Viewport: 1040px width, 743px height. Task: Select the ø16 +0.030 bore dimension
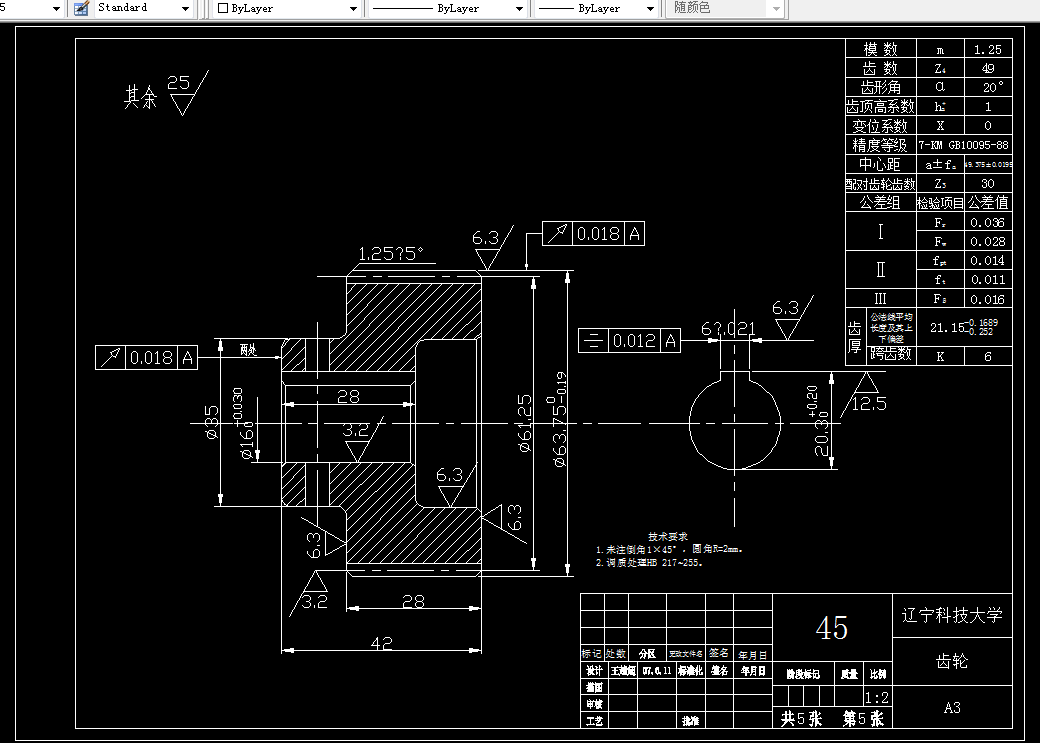(x=243, y=424)
